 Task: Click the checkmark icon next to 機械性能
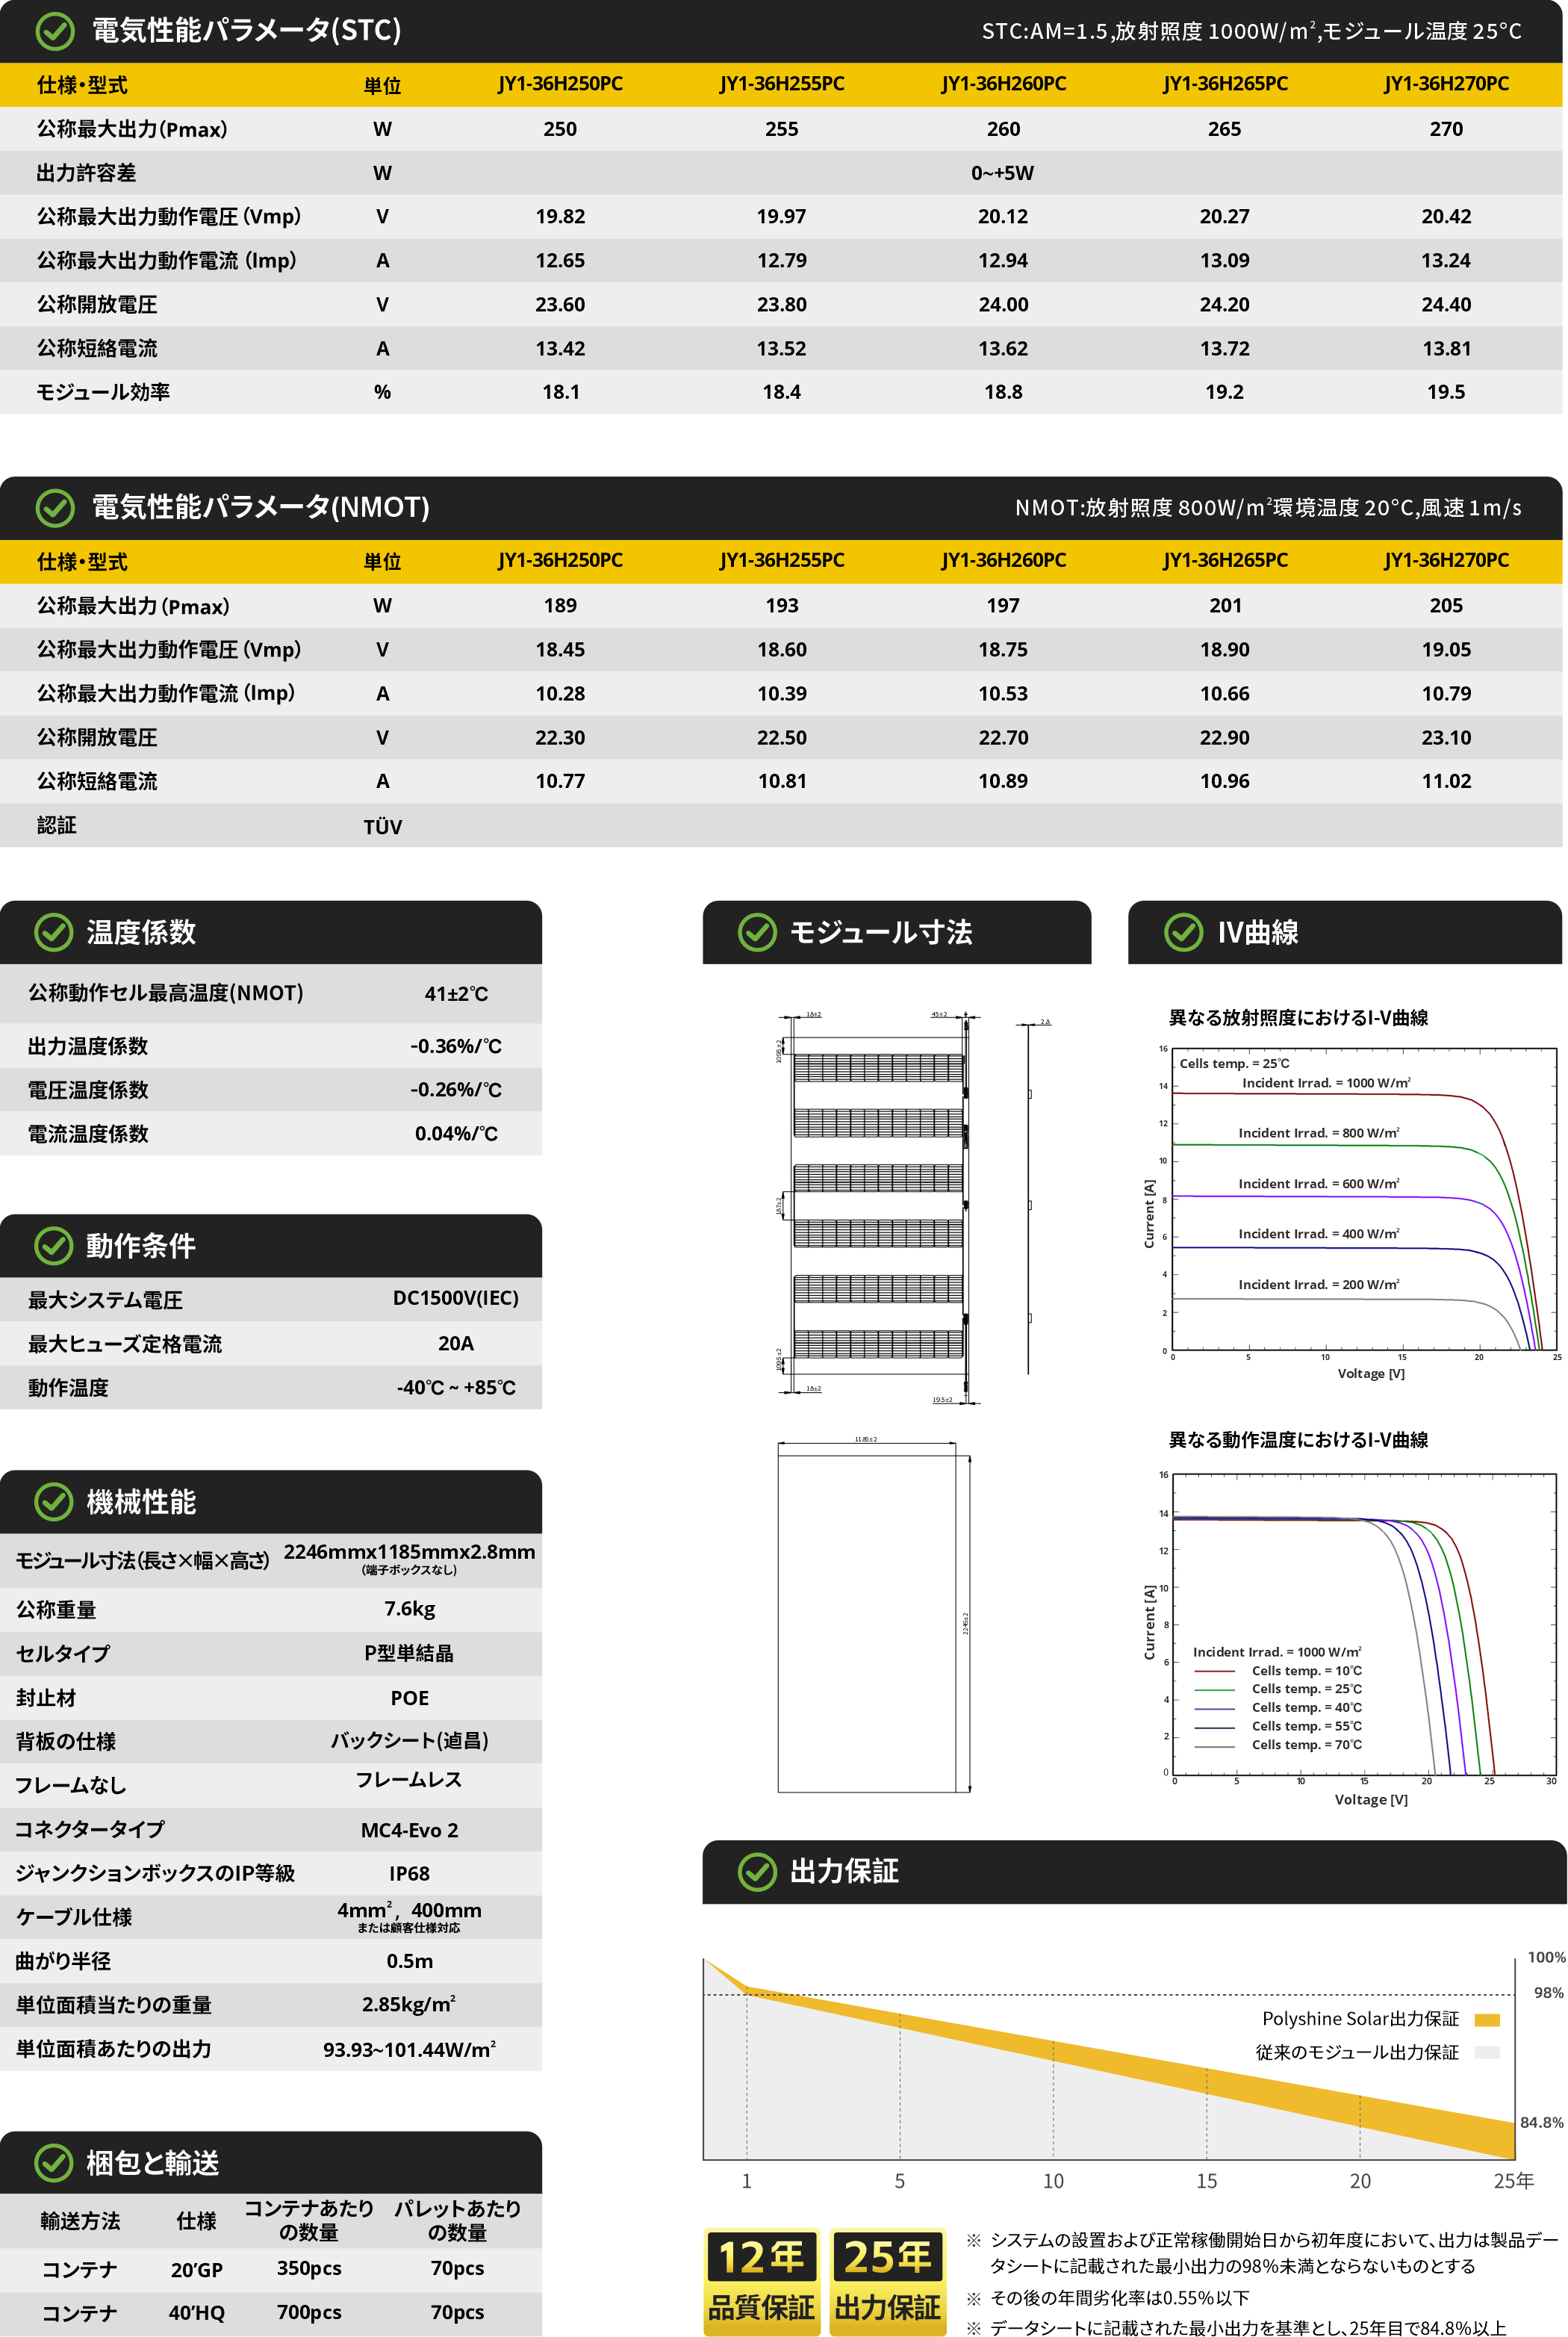(x=54, y=1502)
